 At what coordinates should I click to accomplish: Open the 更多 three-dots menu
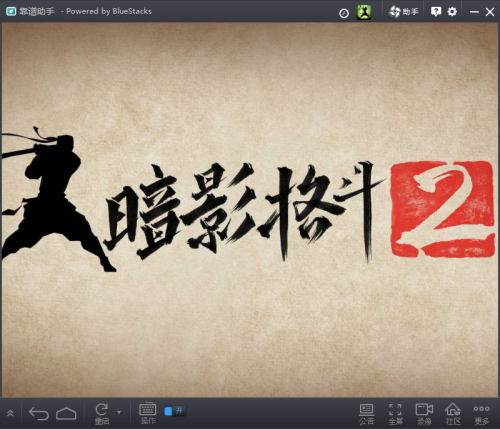coord(481,414)
